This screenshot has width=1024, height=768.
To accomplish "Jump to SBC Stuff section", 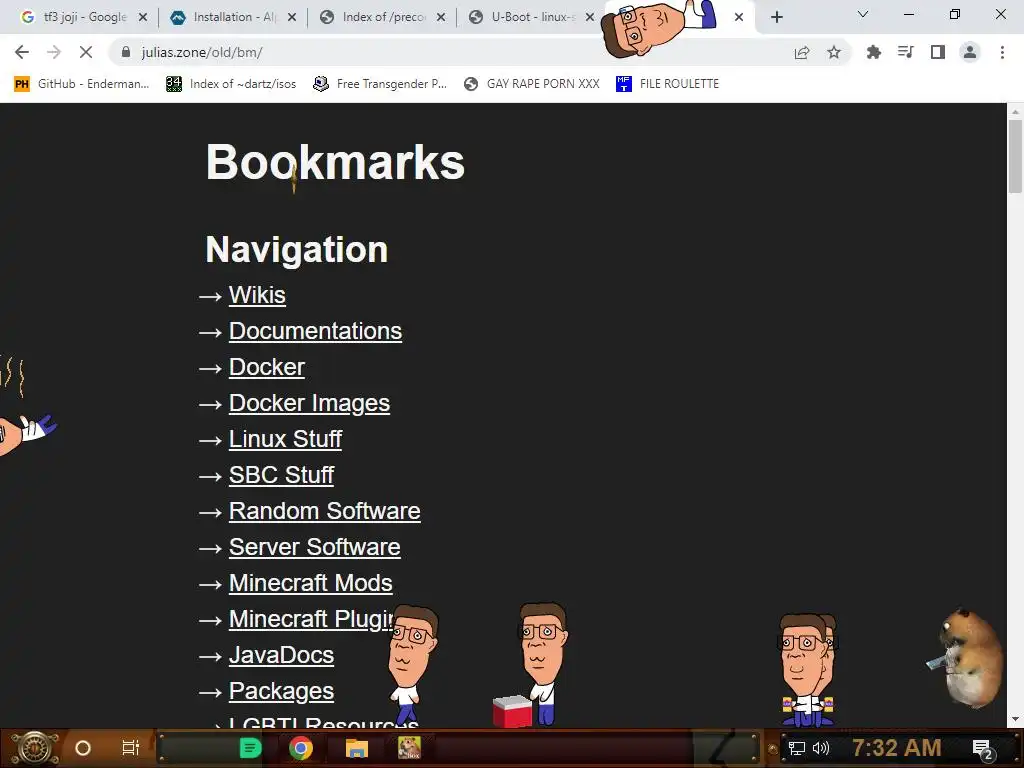I will 281,475.
